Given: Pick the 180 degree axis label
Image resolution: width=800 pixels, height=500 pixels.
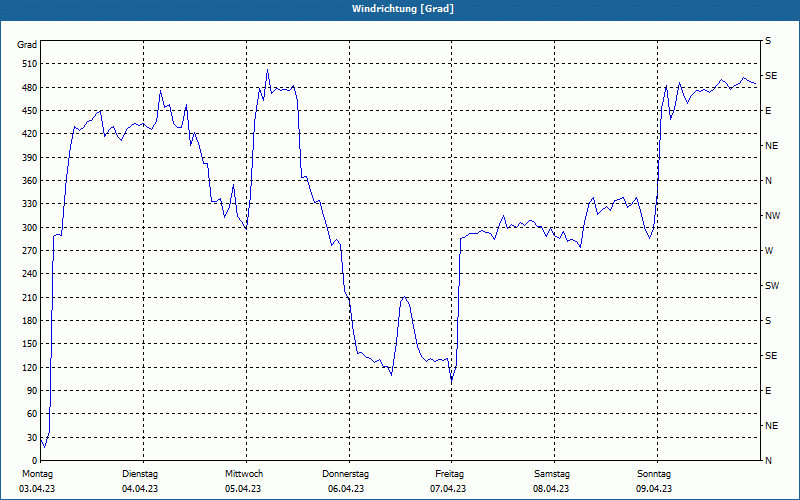Looking at the screenshot, I should pyautogui.click(x=30, y=320).
